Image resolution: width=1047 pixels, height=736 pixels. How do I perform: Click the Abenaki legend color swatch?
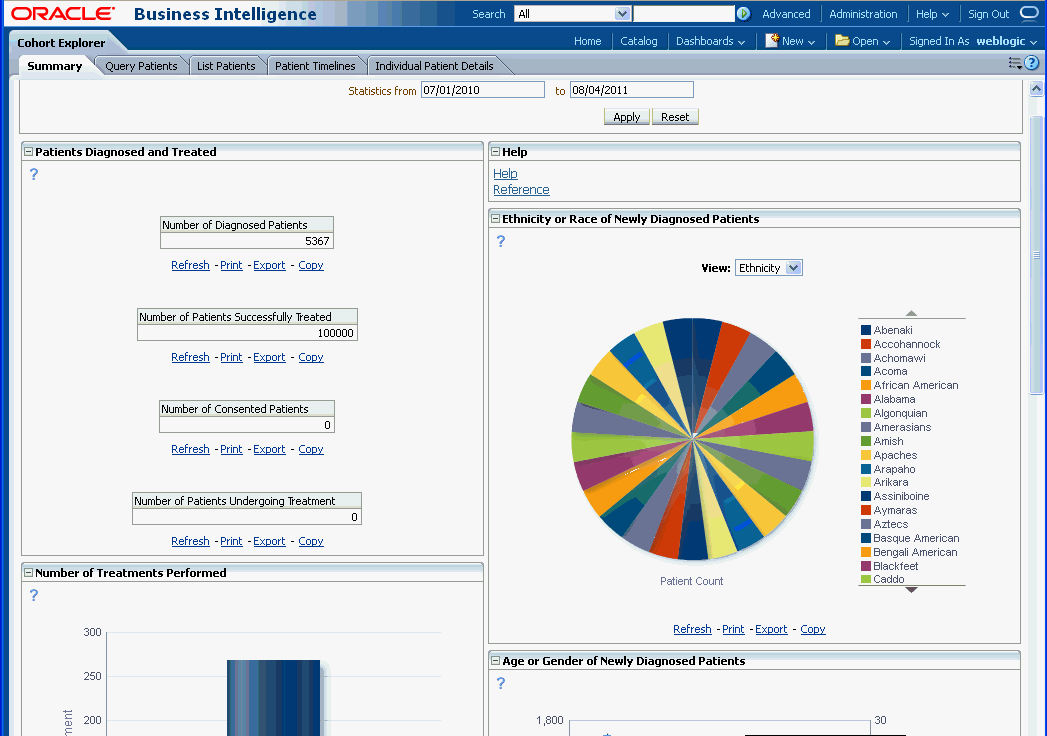pyautogui.click(x=866, y=330)
